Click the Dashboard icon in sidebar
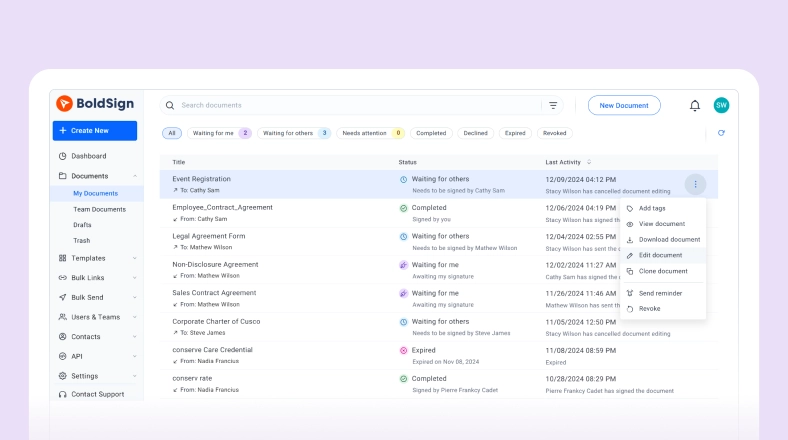Screen dimensions: 788x440 [x=63, y=156]
